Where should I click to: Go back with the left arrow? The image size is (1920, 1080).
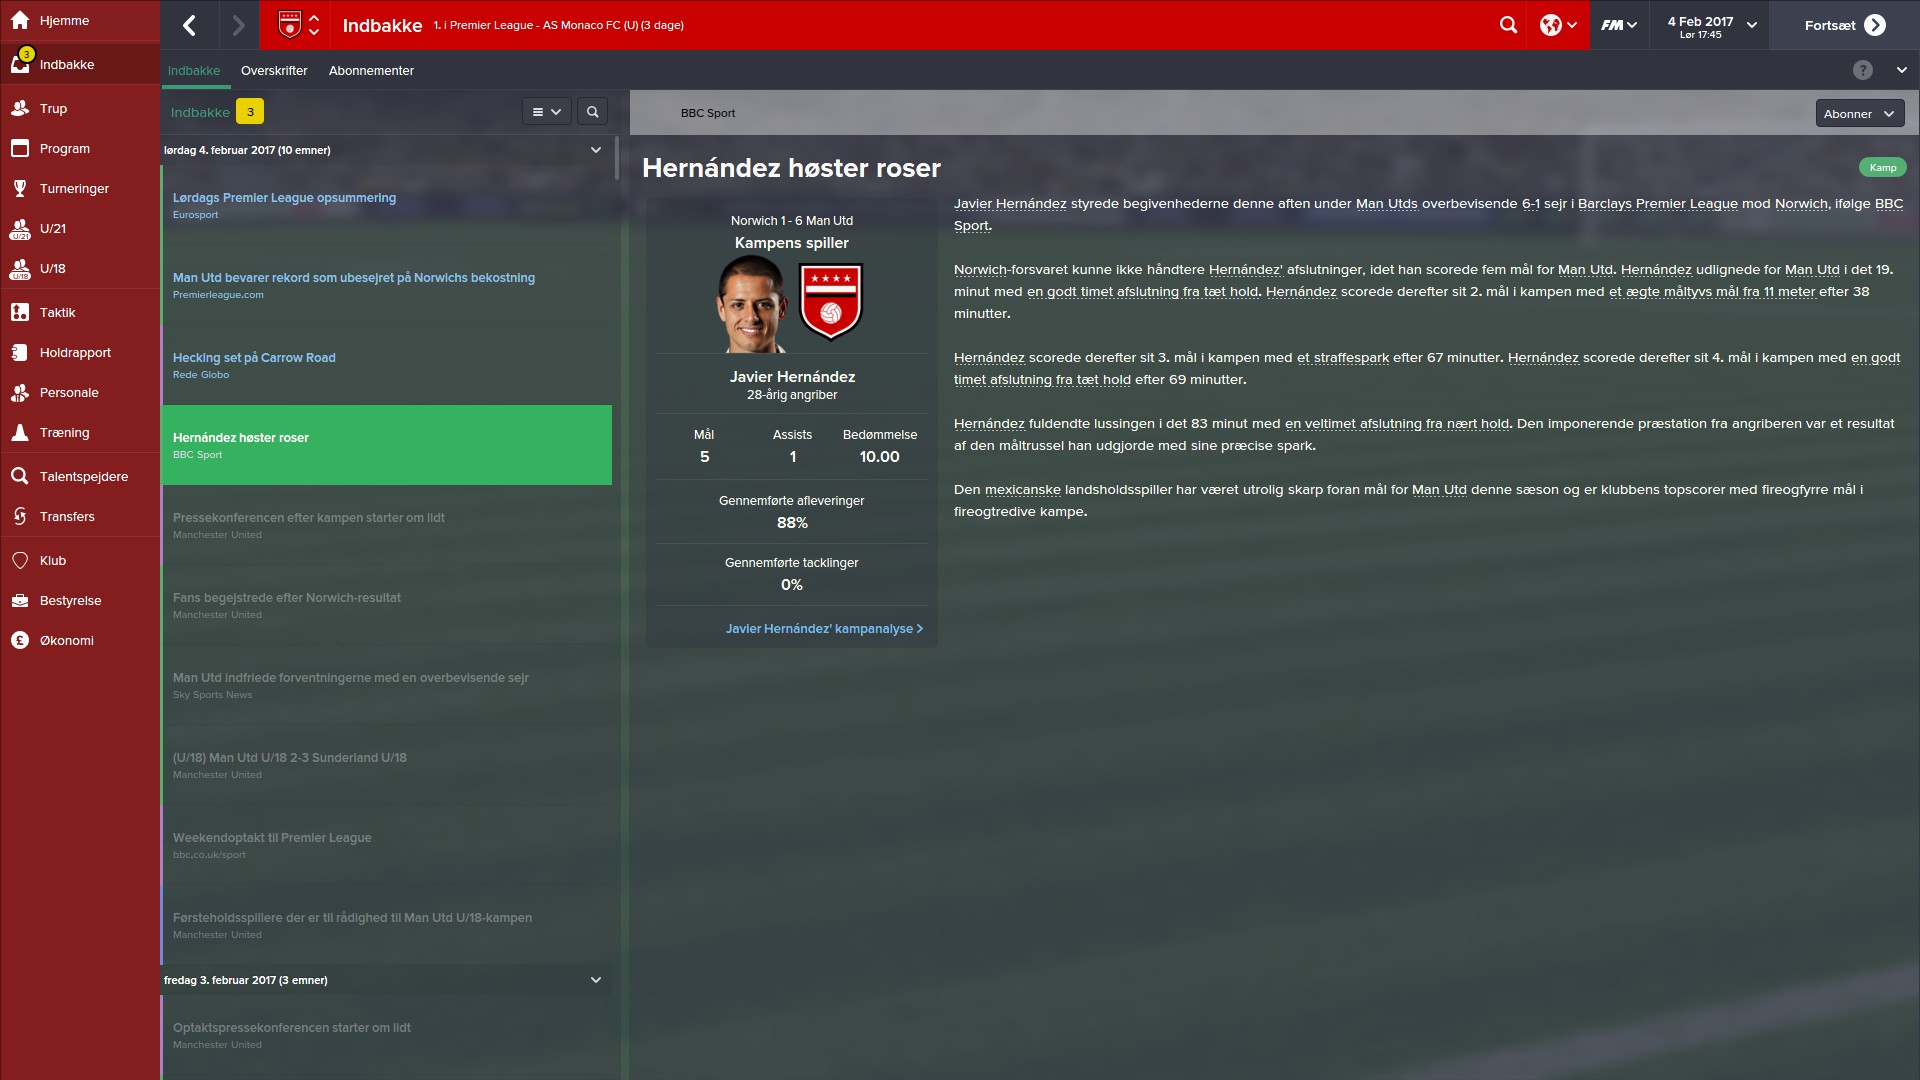click(x=190, y=25)
